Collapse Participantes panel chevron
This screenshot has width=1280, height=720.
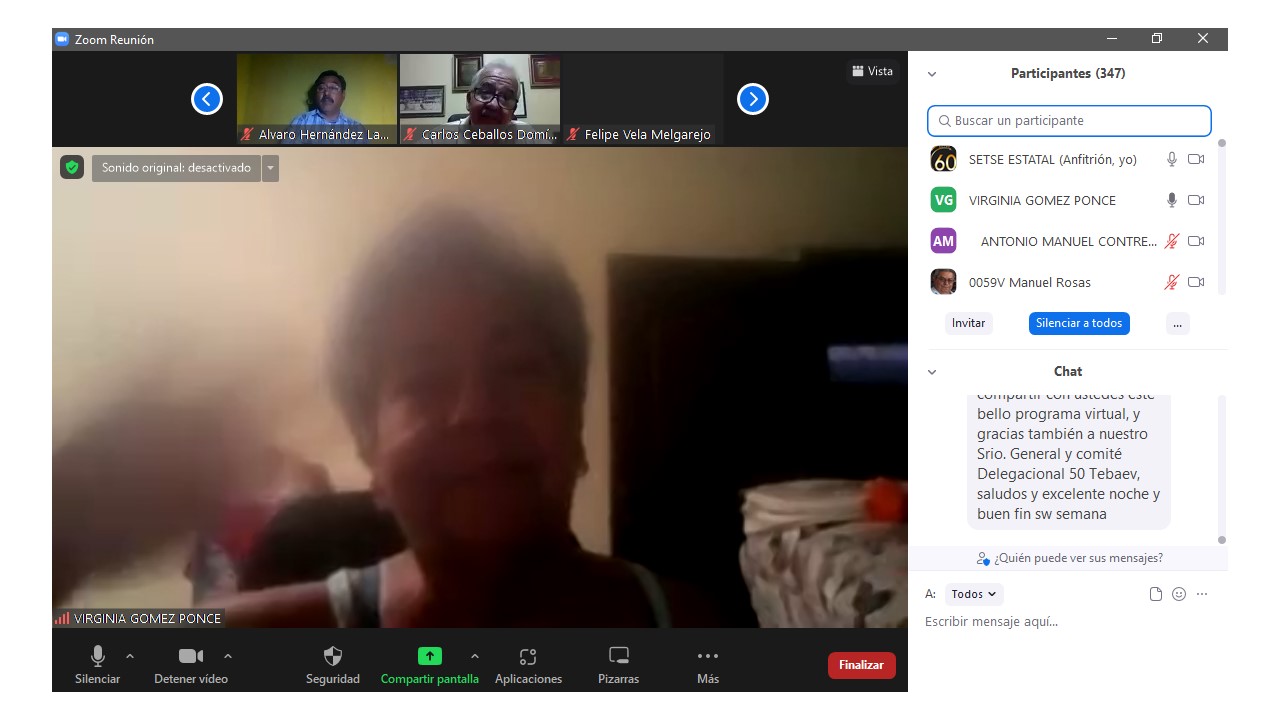(x=932, y=74)
